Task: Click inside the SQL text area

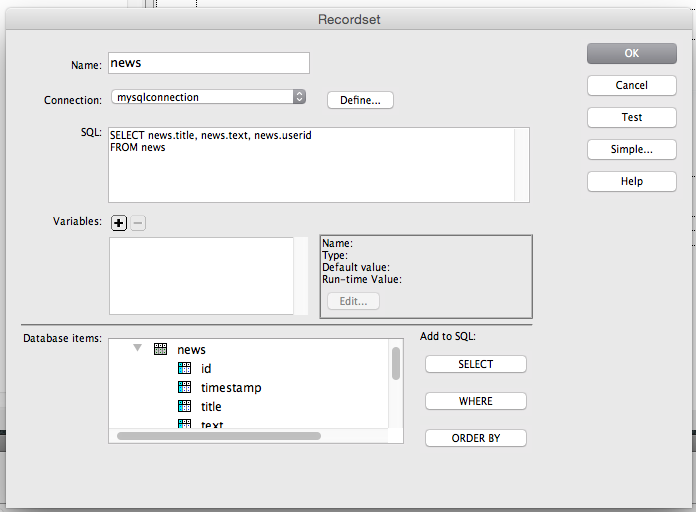Action: [x=319, y=165]
